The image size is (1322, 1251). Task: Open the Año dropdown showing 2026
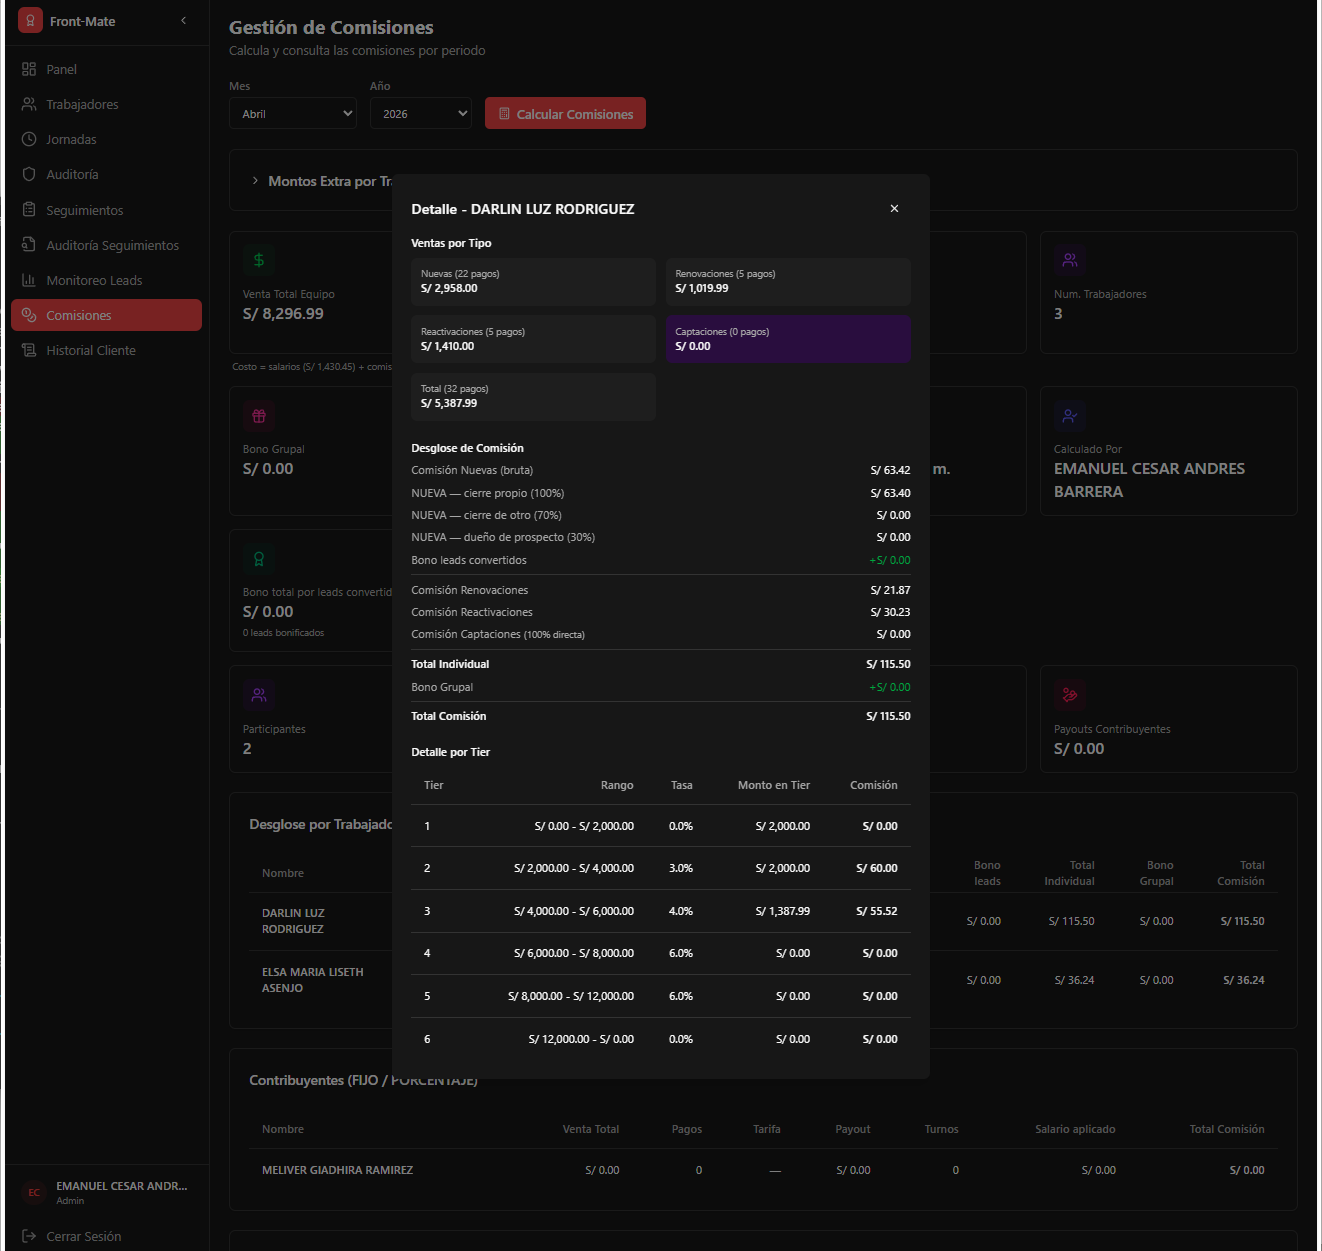point(421,113)
